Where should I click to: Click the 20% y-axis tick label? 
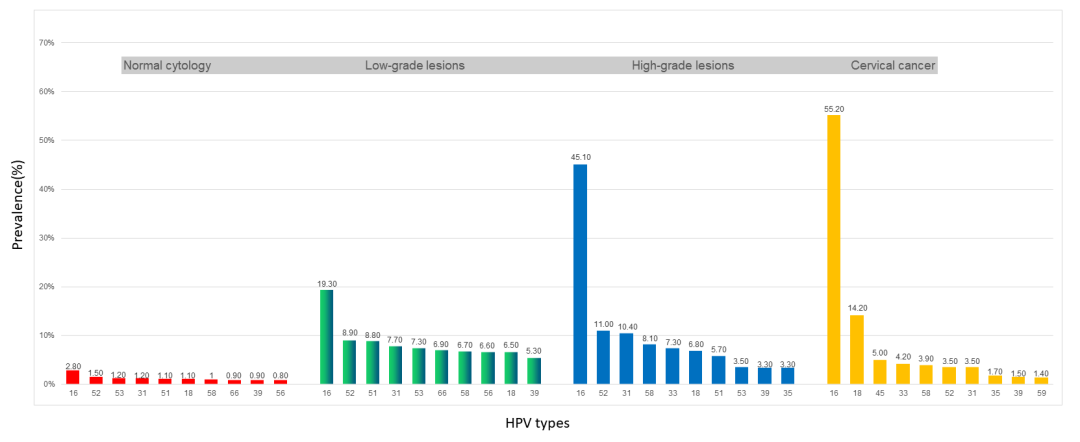click(47, 286)
